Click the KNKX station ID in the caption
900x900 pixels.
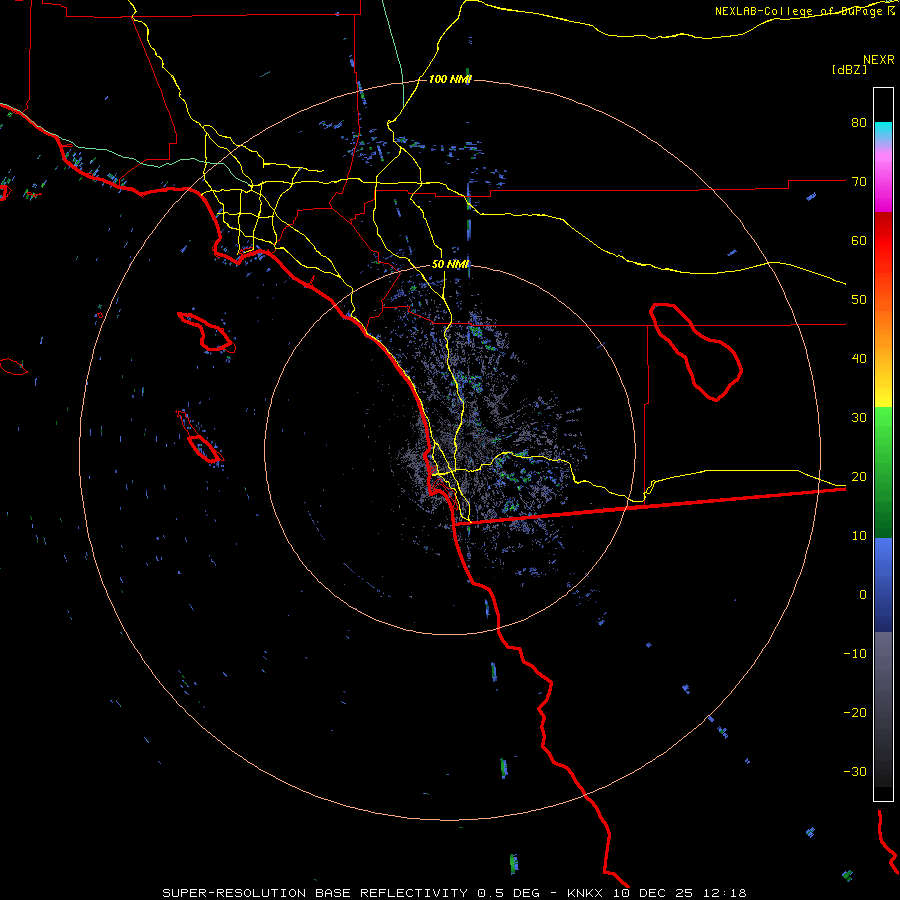(x=584, y=893)
